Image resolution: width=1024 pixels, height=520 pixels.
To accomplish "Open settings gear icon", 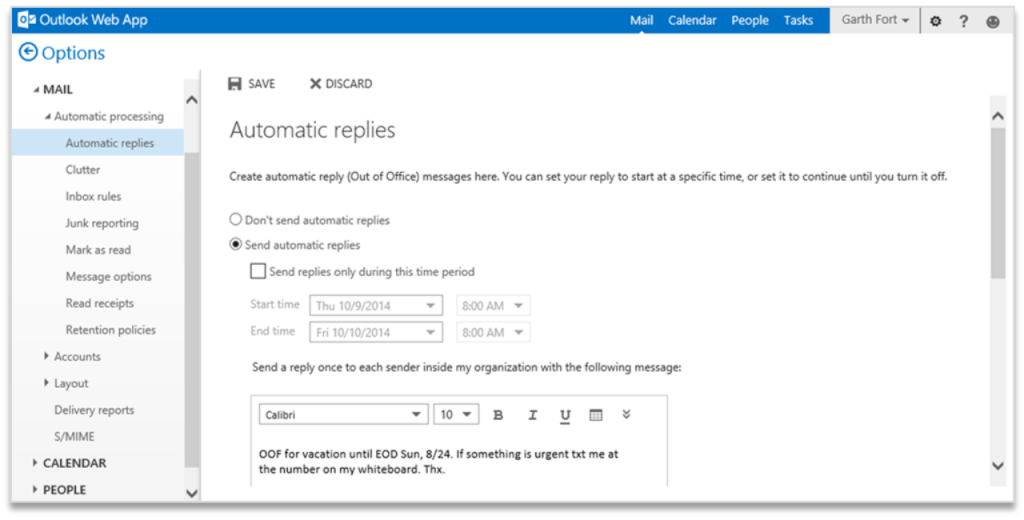I will [x=936, y=21].
